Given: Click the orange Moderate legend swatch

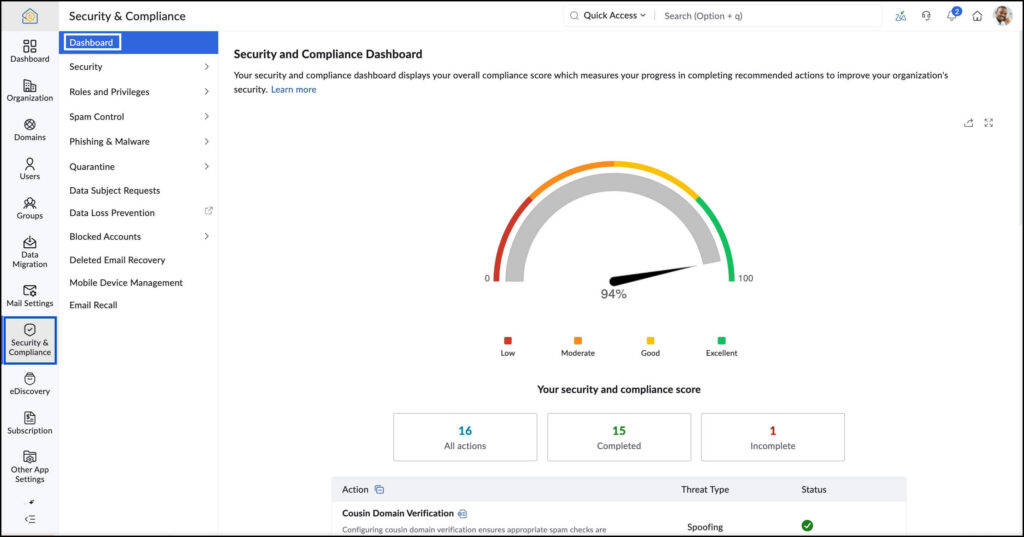Looking at the screenshot, I should tap(578, 340).
